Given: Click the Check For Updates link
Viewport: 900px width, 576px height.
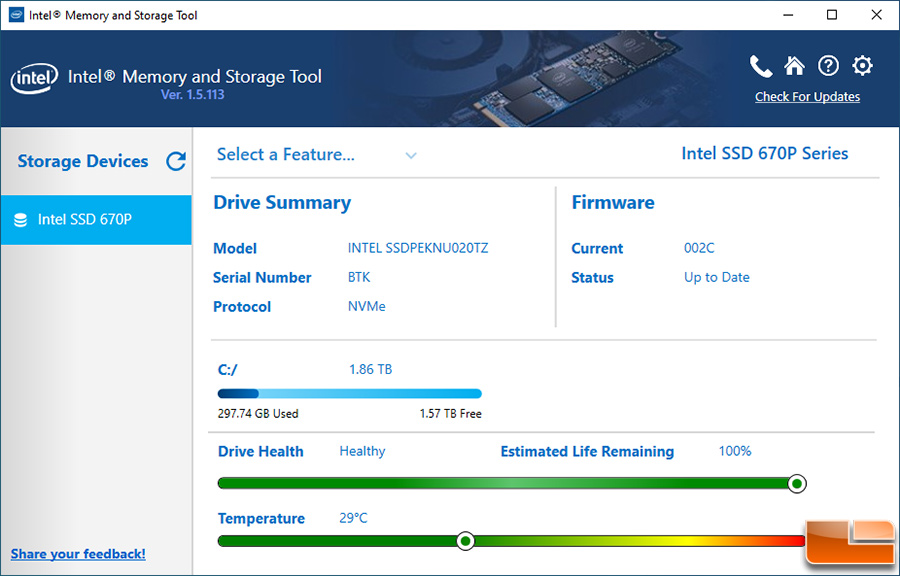Looking at the screenshot, I should click(x=807, y=96).
